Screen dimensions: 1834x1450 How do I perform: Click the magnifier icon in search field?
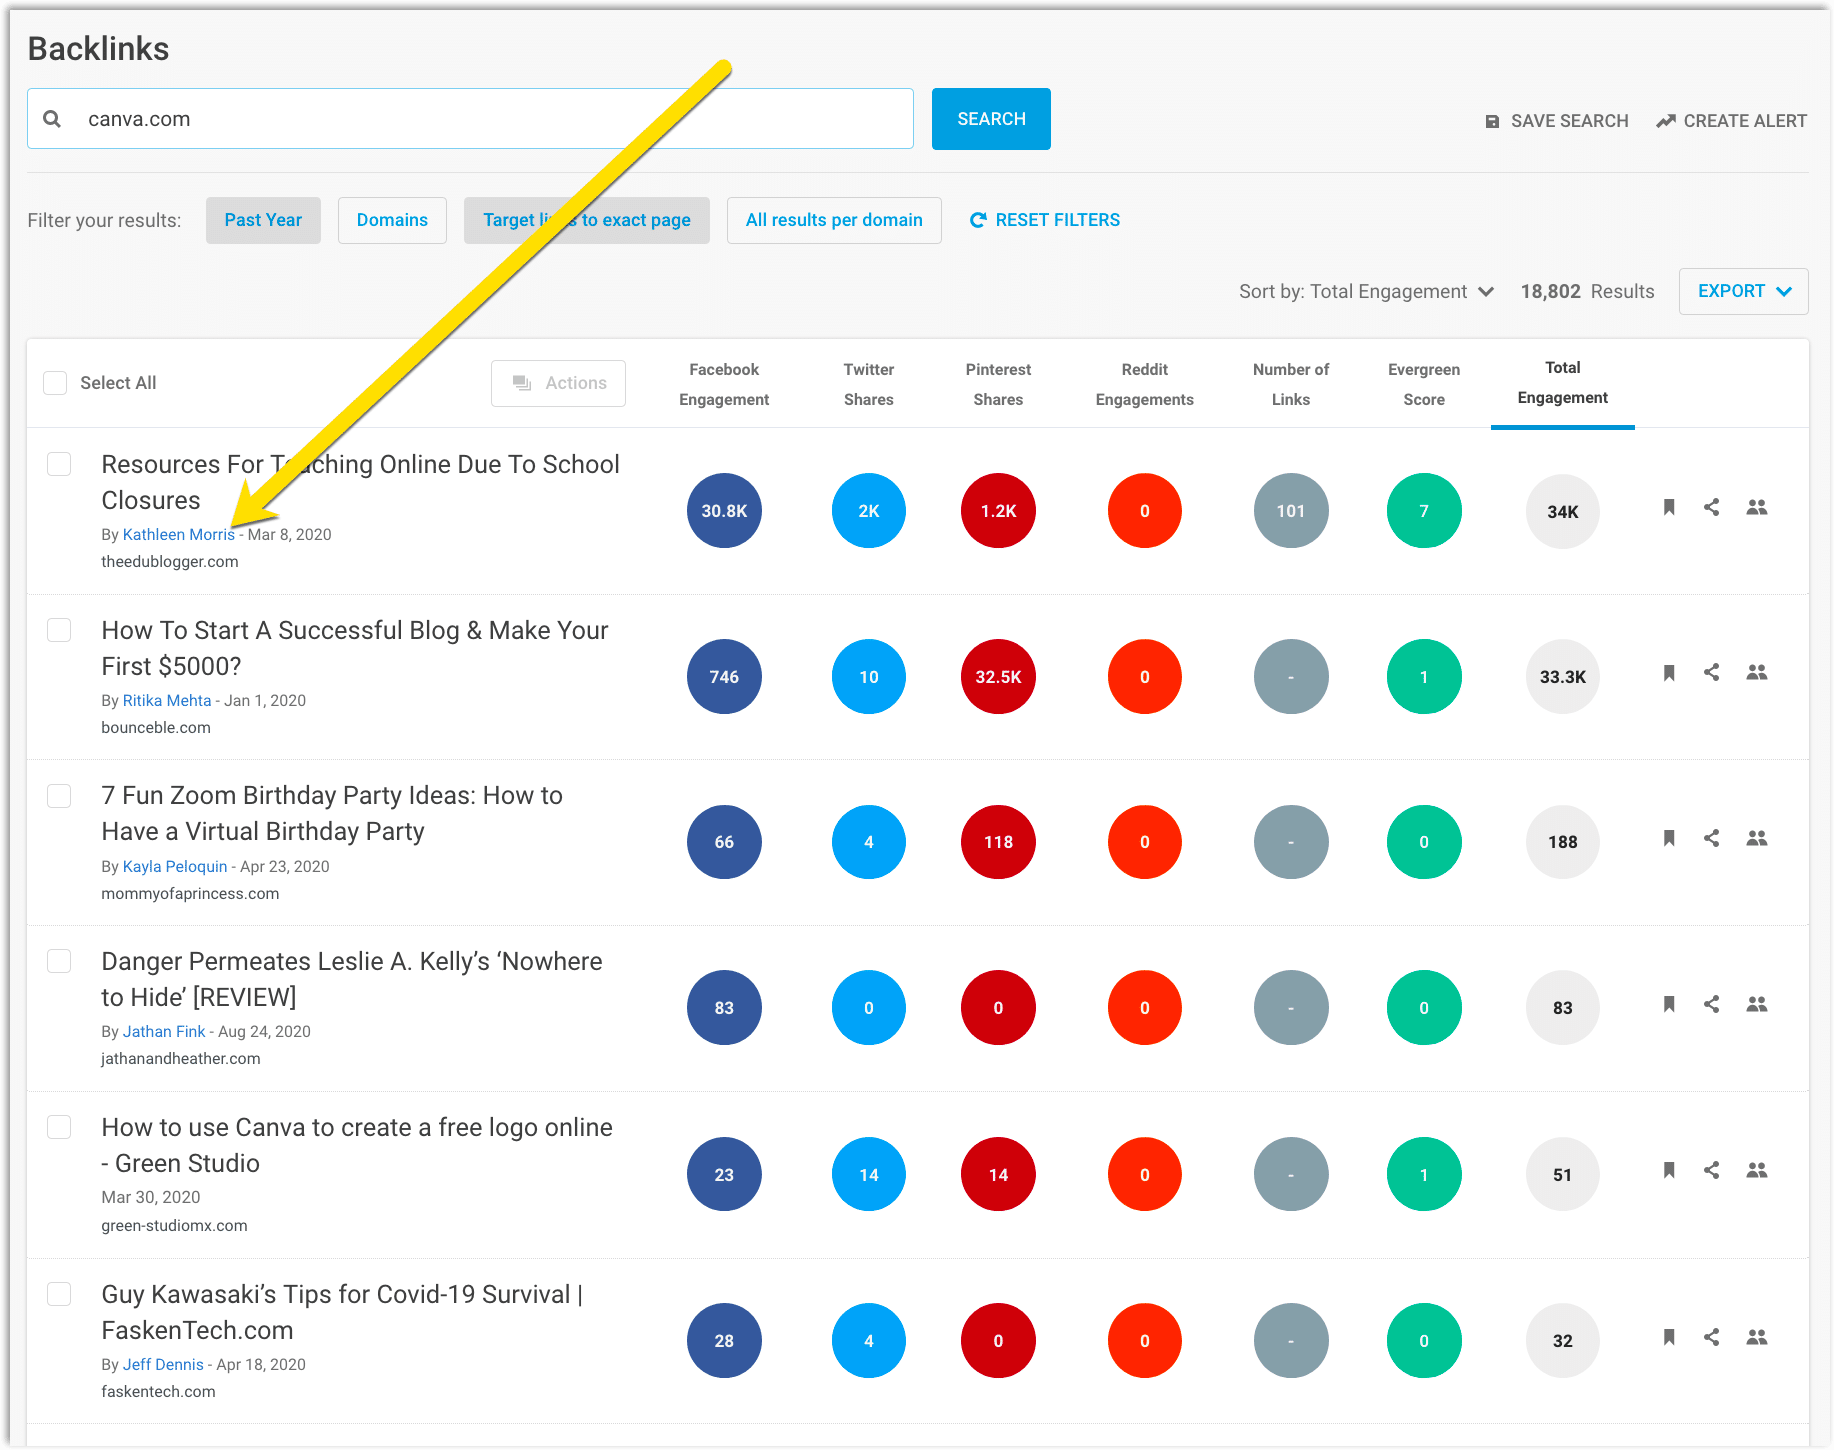click(x=52, y=119)
